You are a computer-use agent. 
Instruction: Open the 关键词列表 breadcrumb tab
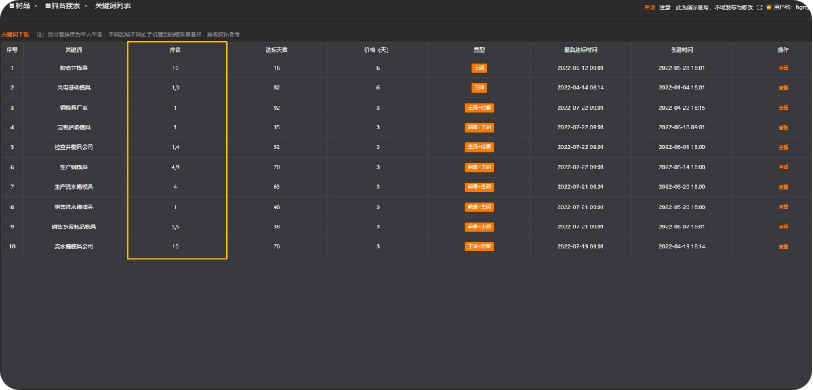pyautogui.click(x=113, y=6)
